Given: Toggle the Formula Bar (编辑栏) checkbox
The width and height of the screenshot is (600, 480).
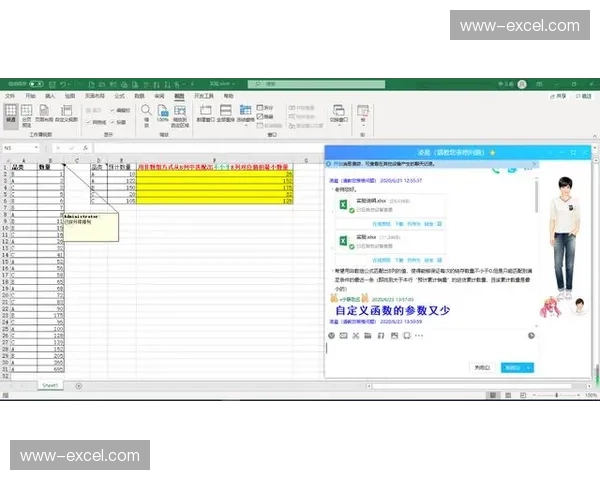Looking at the screenshot, I should click(121, 110).
